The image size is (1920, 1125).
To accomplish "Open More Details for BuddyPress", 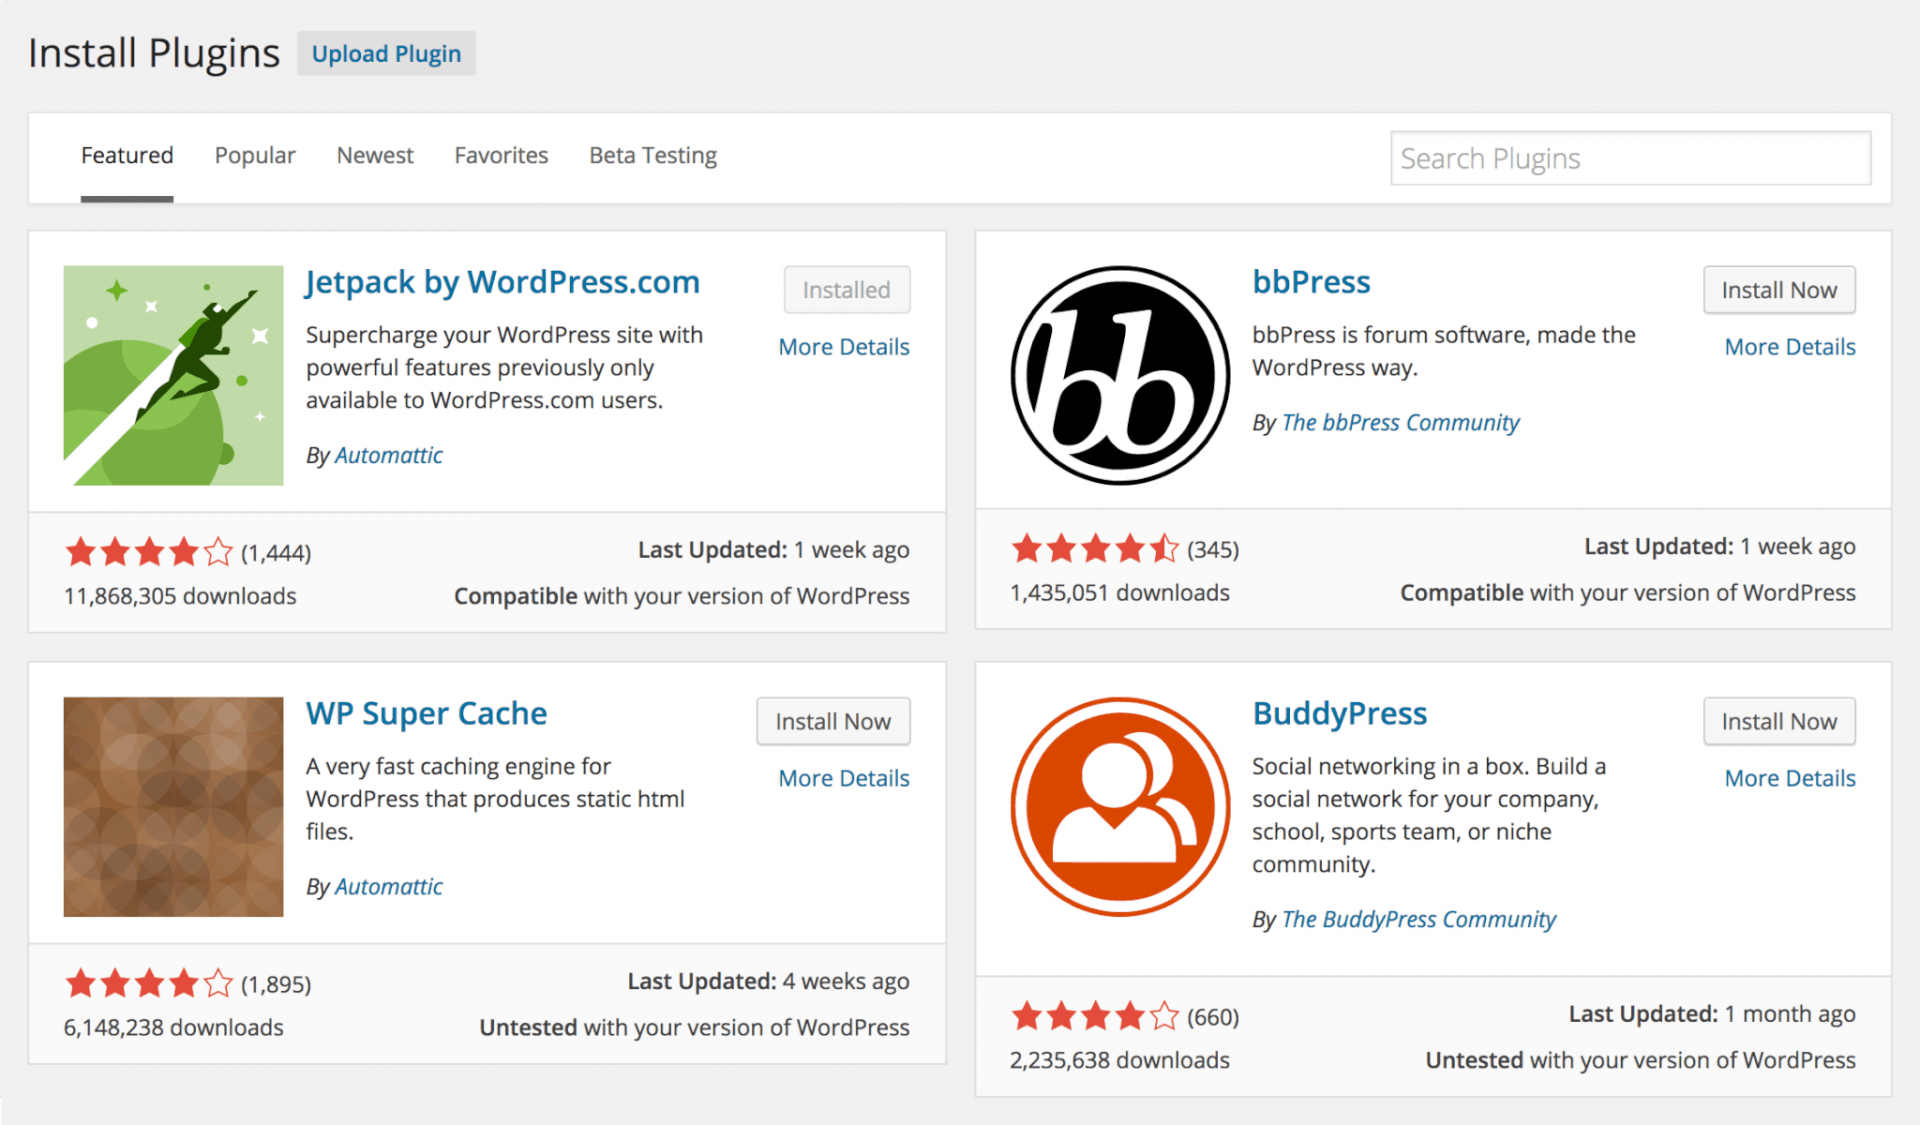I will click(x=1790, y=778).
